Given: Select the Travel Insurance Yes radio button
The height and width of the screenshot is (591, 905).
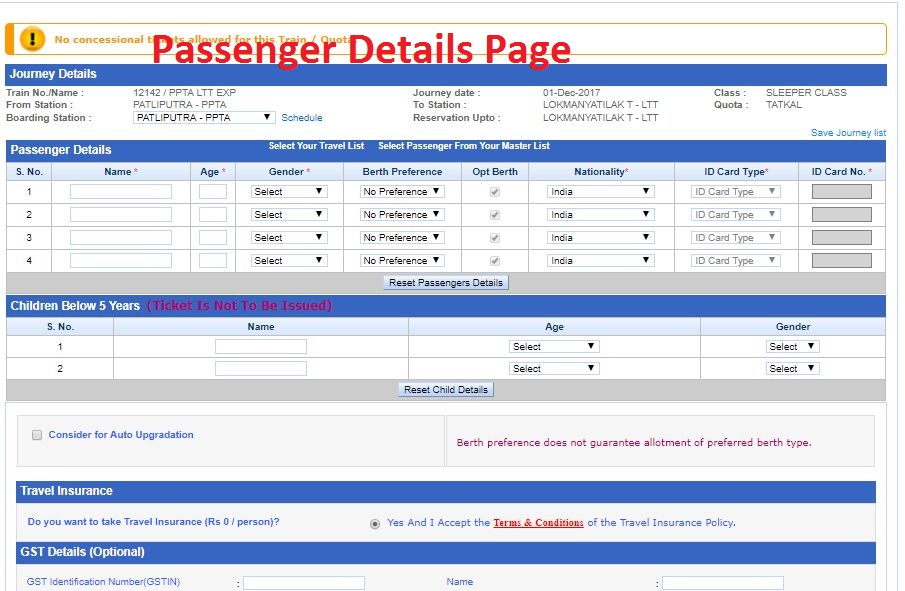Looking at the screenshot, I should (x=375, y=523).
